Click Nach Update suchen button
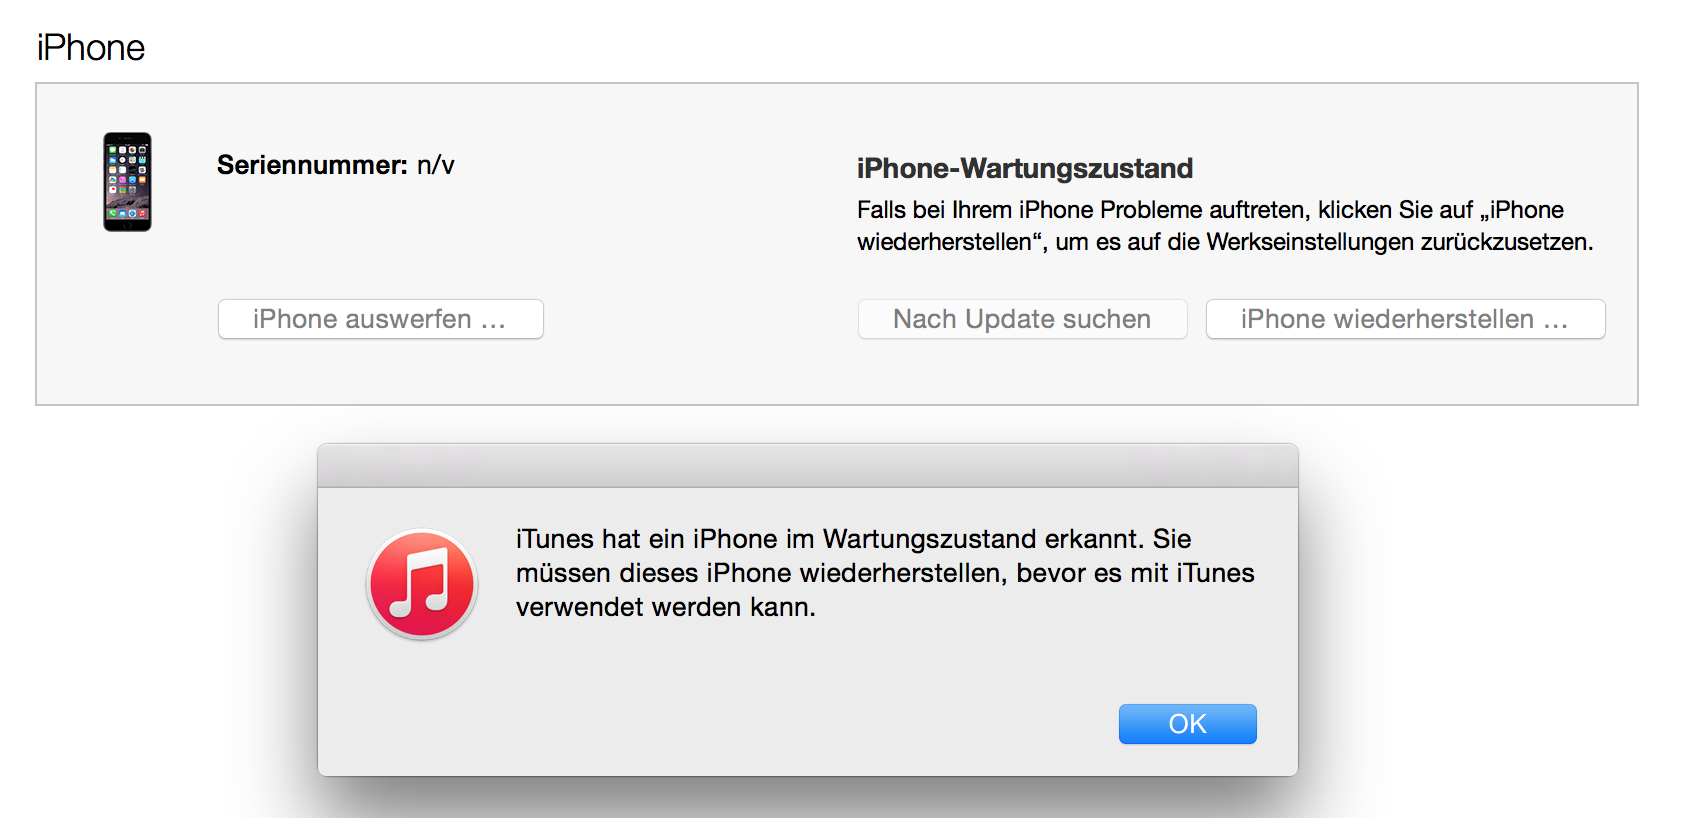The width and height of the screenshot is (1684, 818). [x=1022, y=319]
